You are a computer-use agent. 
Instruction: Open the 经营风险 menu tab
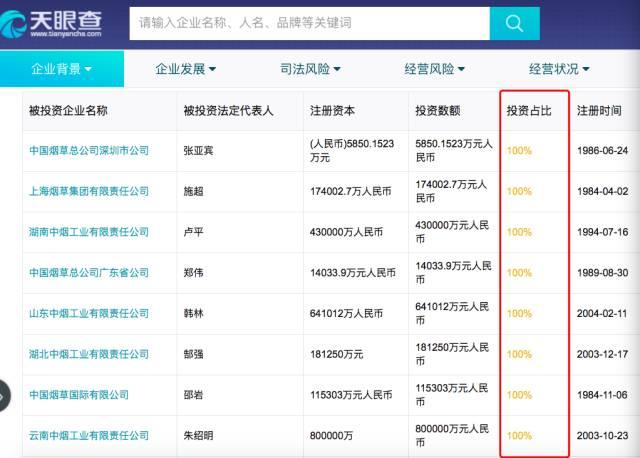(x=435, y=69)
